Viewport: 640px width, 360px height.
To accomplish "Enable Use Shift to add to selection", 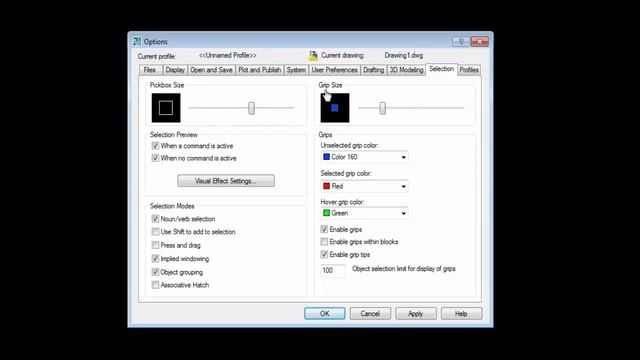I will [155, 232].
